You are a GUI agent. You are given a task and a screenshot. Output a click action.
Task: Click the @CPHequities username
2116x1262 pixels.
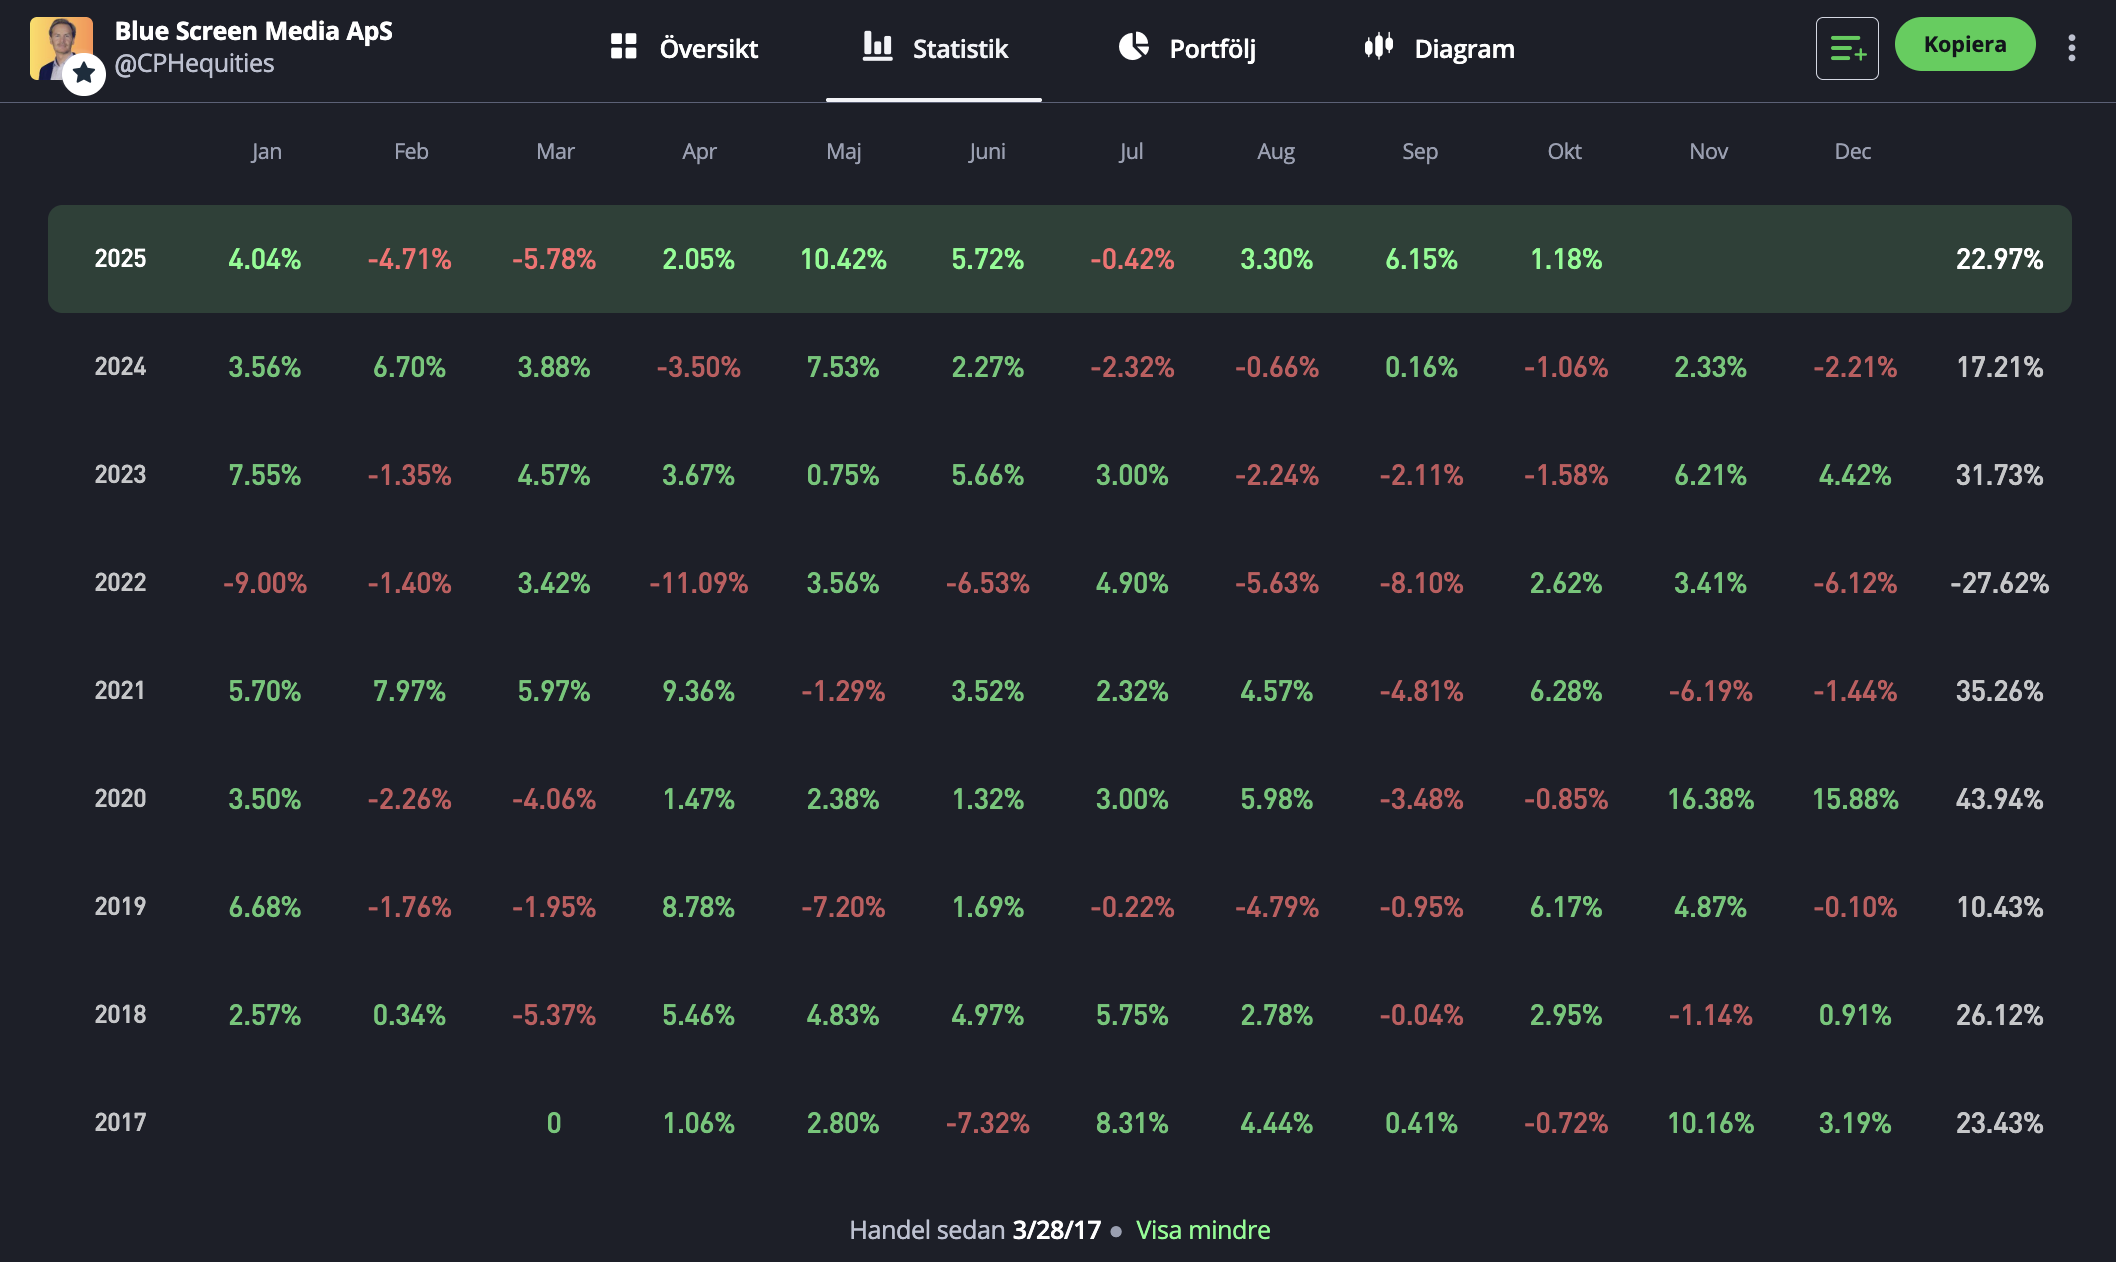click(x=194, y=64)
